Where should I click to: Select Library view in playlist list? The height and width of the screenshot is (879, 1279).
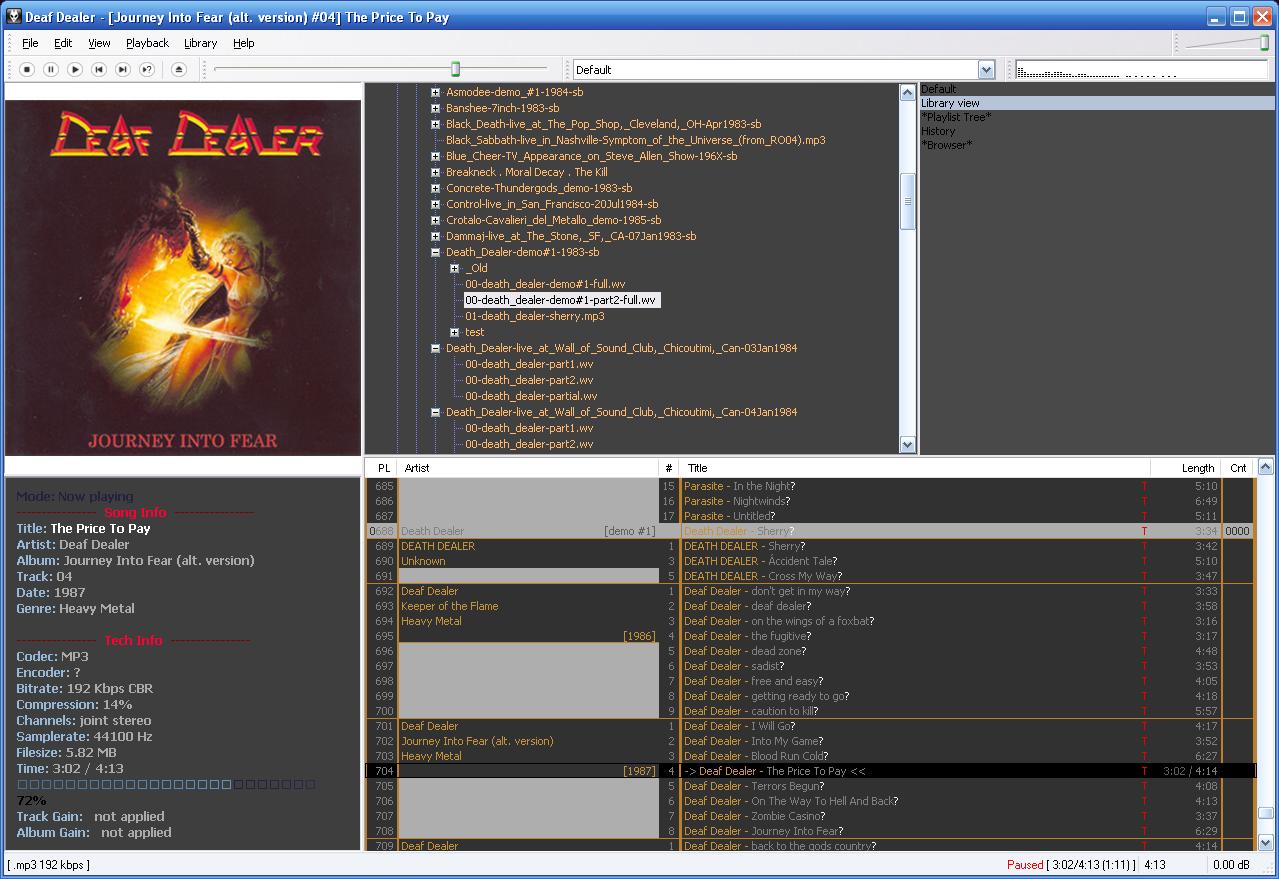[950, 103]
